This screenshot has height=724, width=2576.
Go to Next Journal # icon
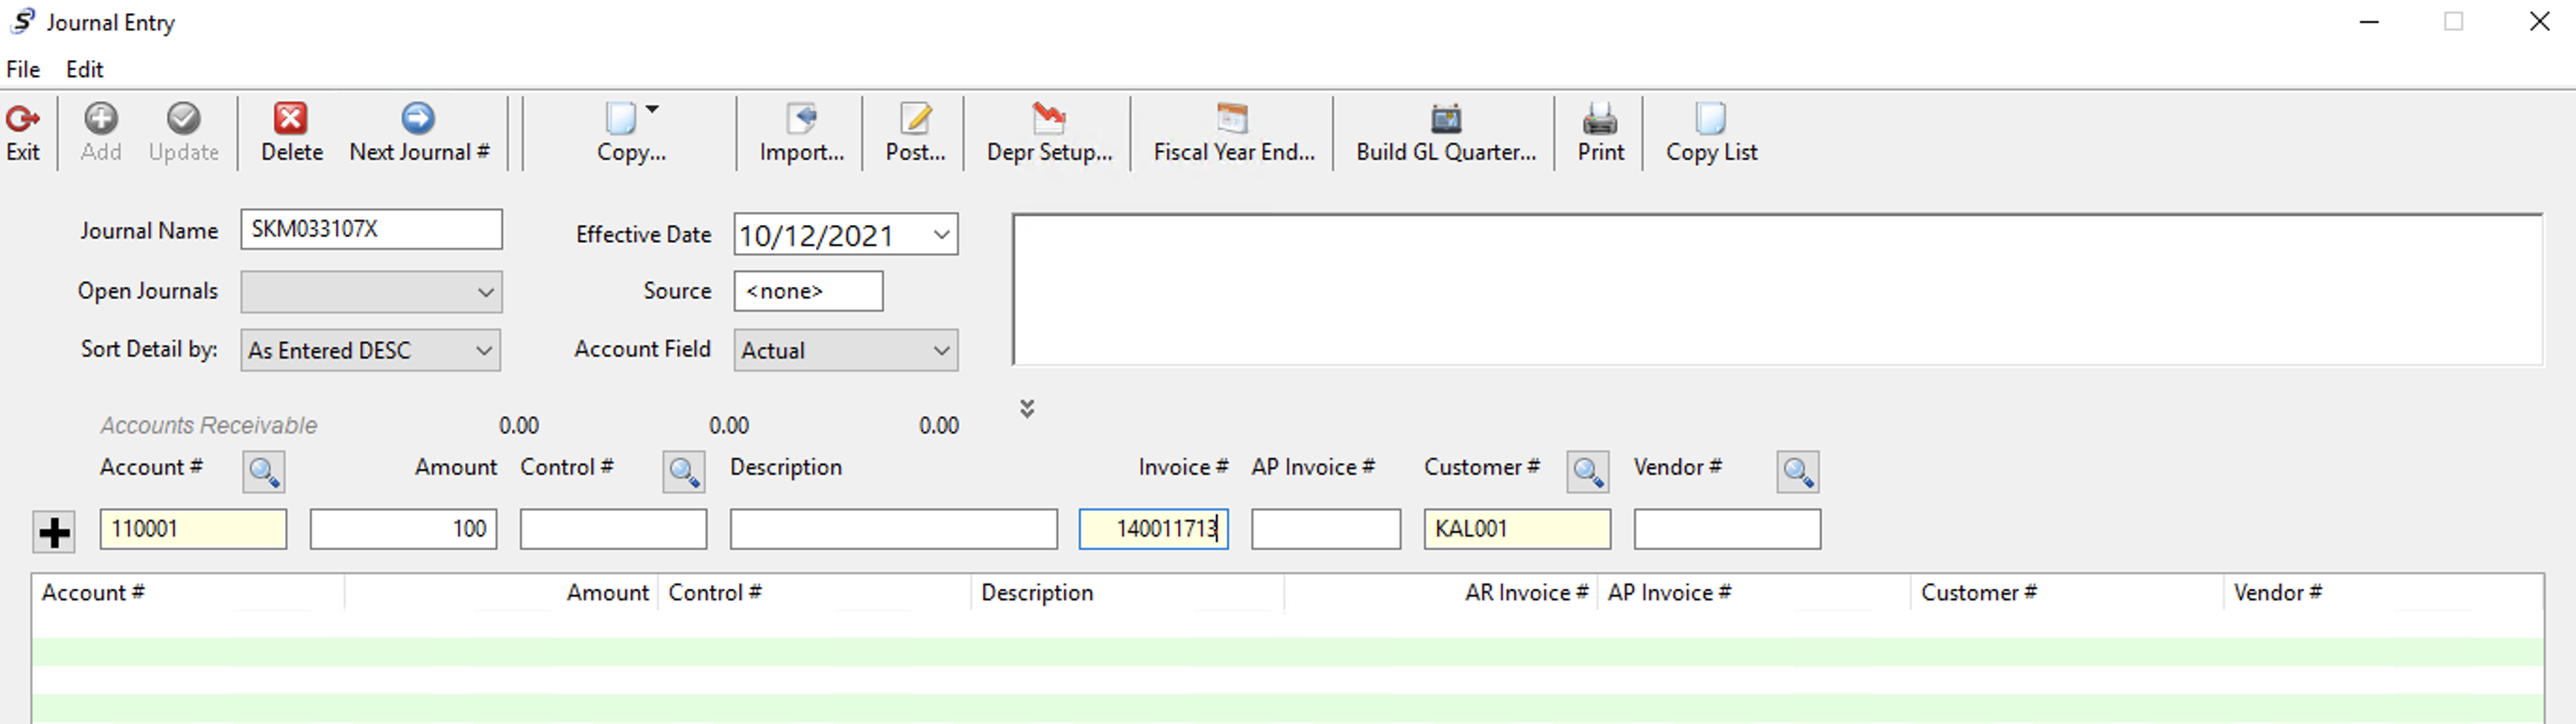click(x=418, y=119)
